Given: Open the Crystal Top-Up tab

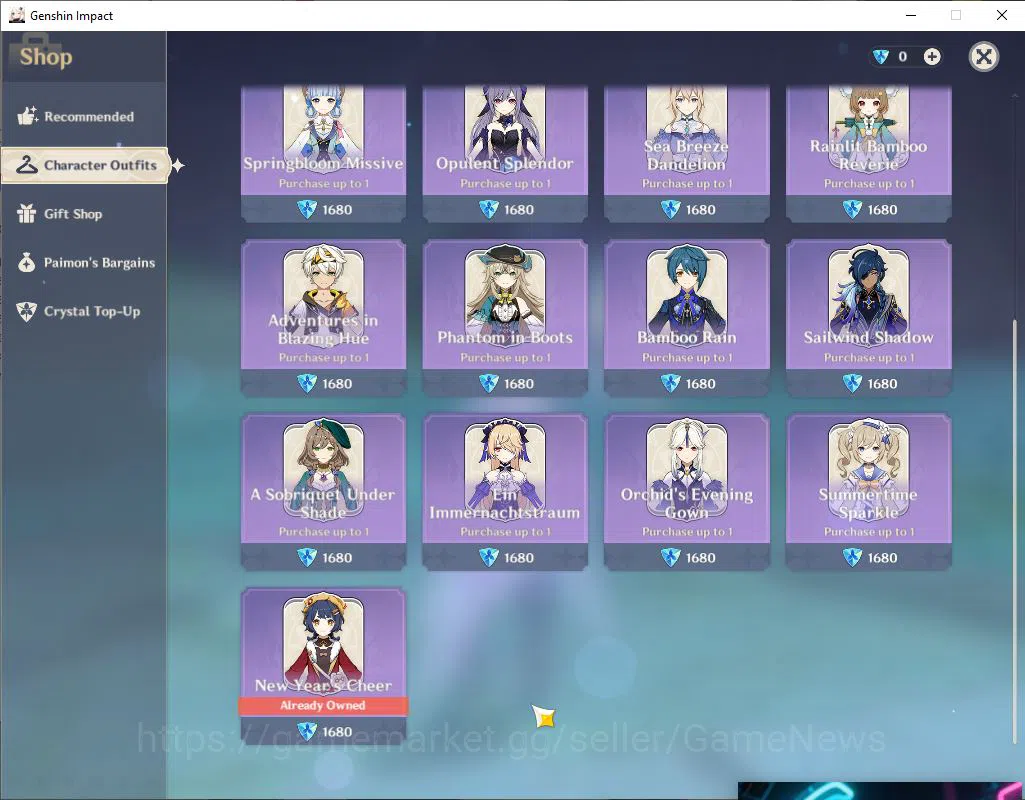Looking at the screenshot, I should coord(84,311).
